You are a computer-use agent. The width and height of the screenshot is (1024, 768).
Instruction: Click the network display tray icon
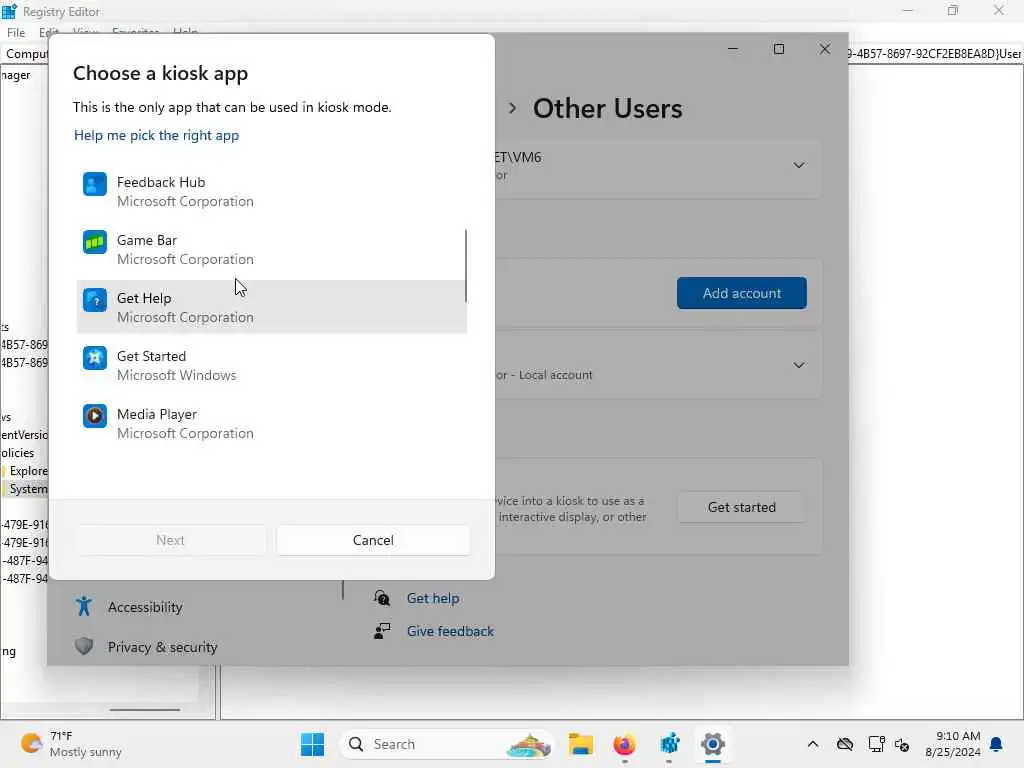[x=876, y=744]
